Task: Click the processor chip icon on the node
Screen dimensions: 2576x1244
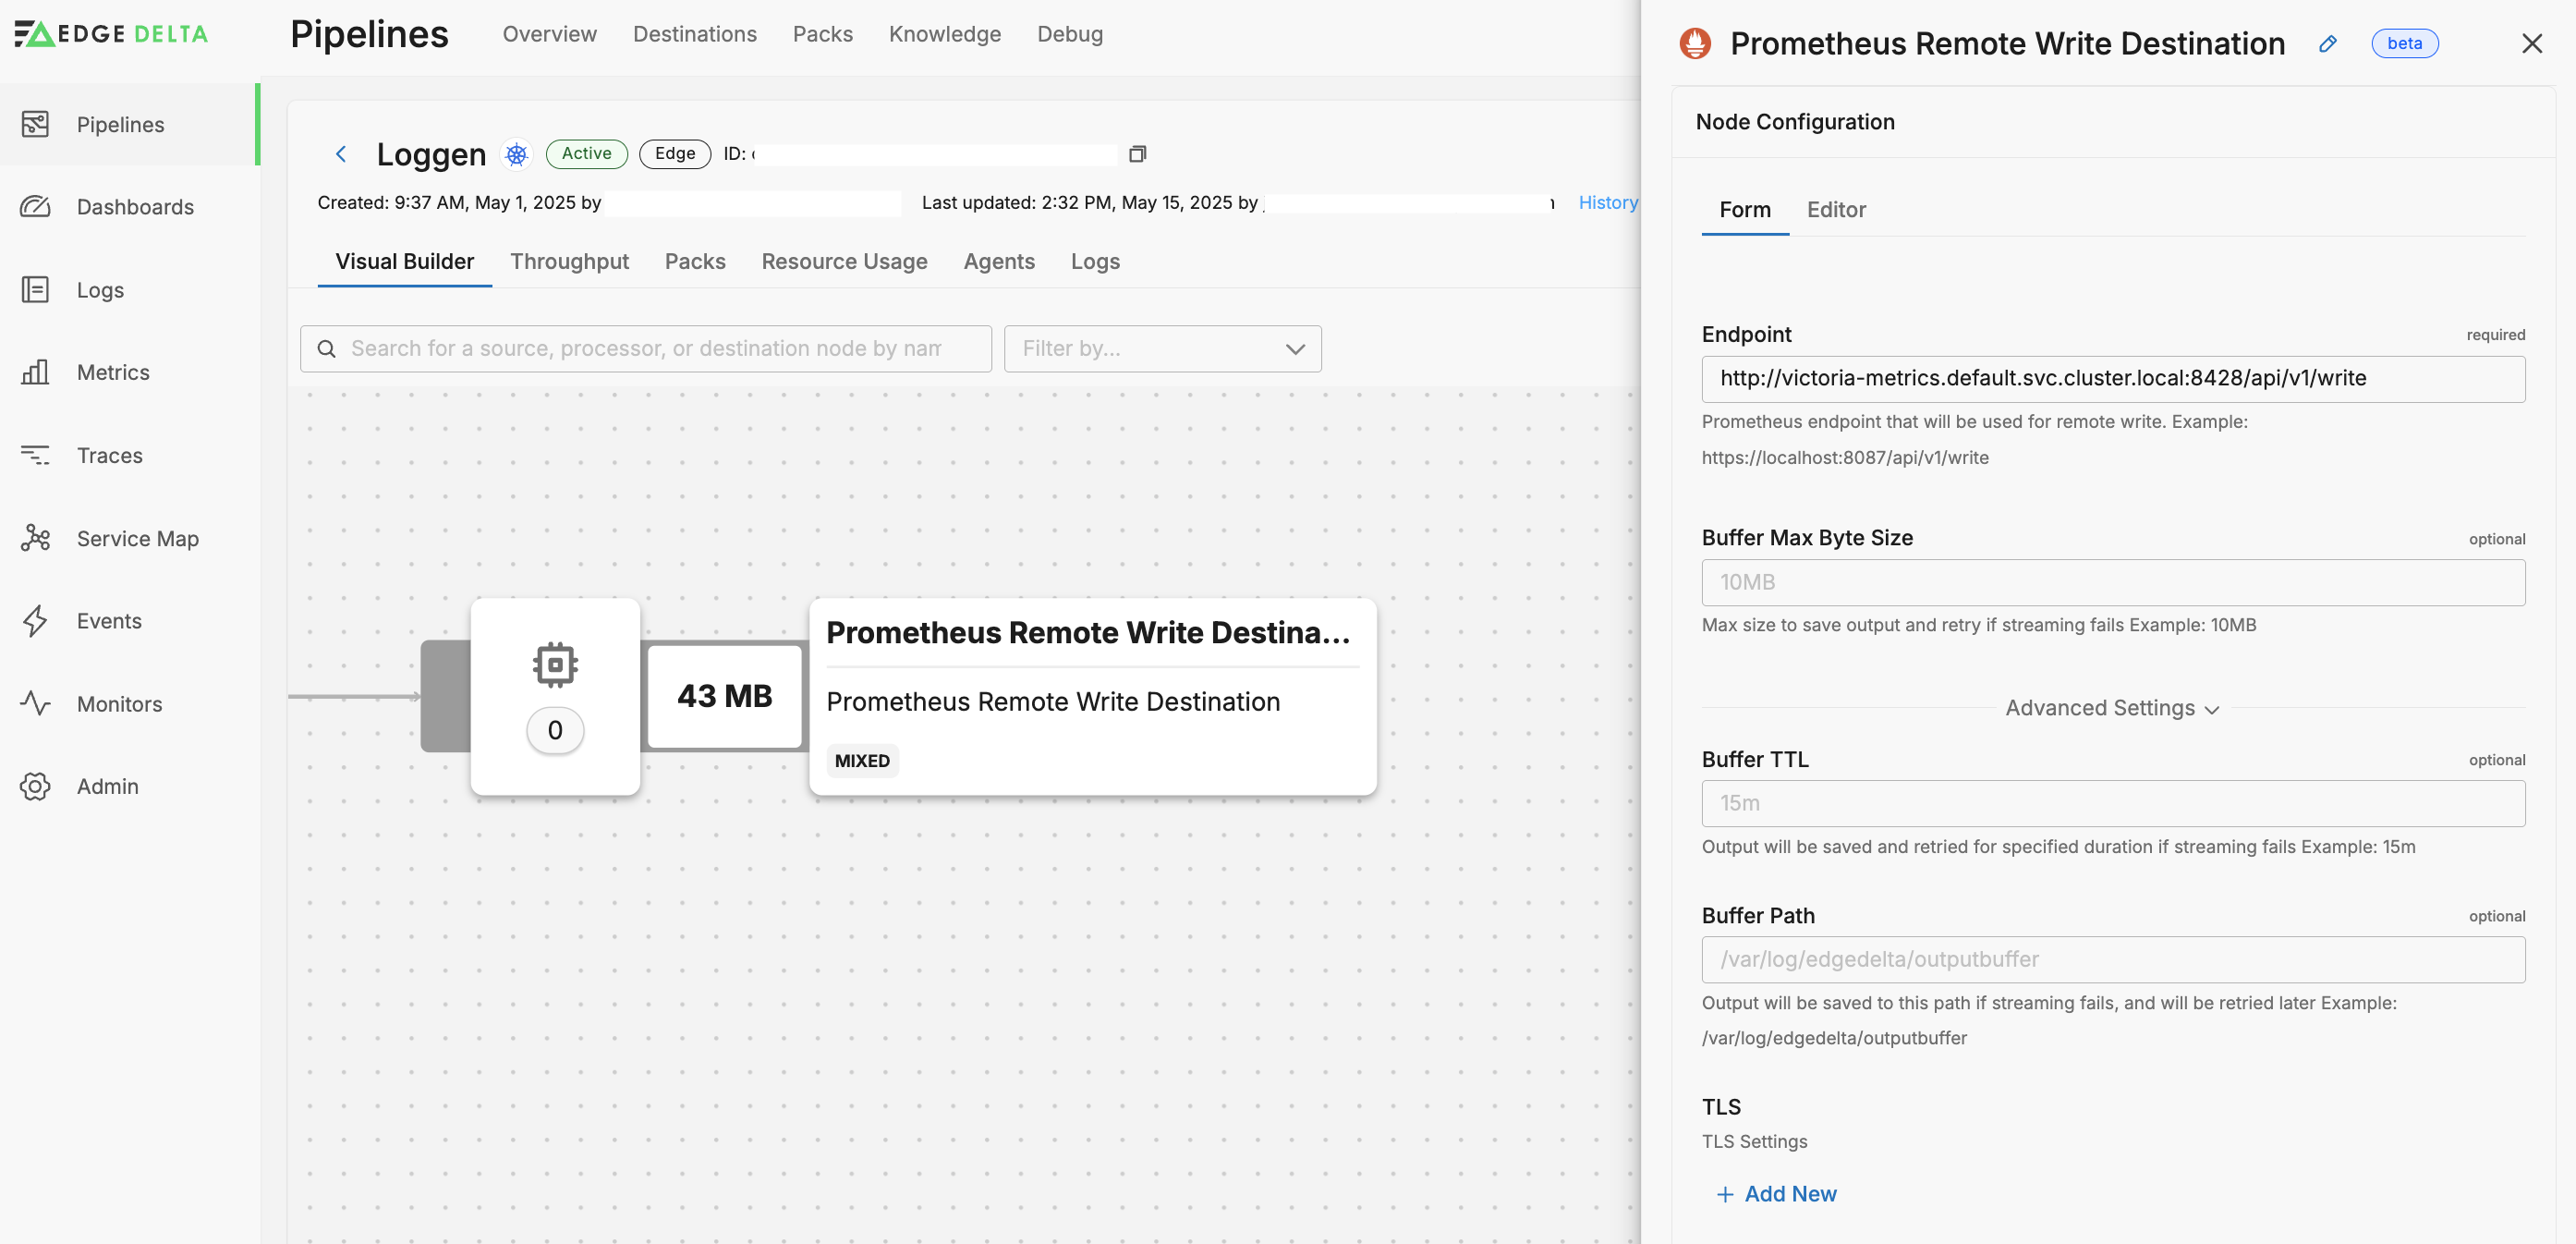Action: pos(555,664)
